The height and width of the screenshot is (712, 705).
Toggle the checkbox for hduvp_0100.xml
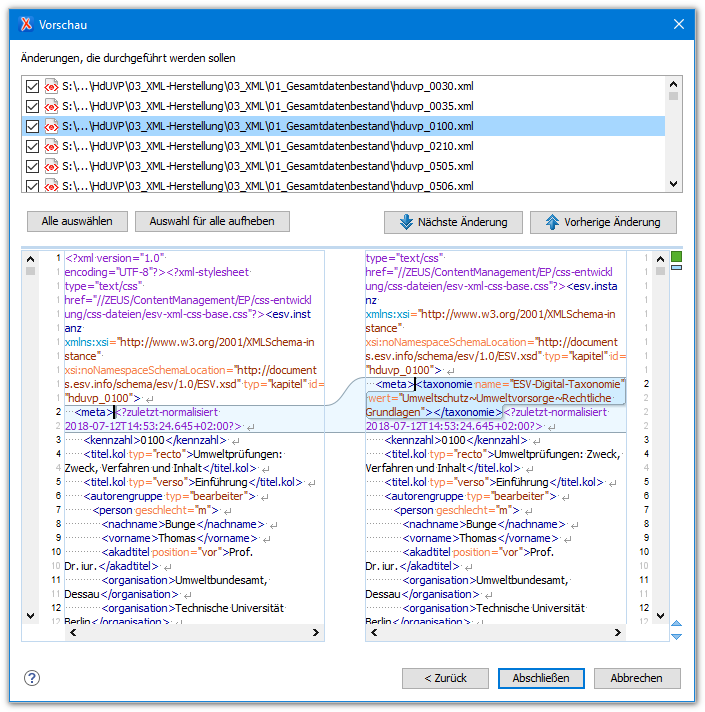(32, 127)
